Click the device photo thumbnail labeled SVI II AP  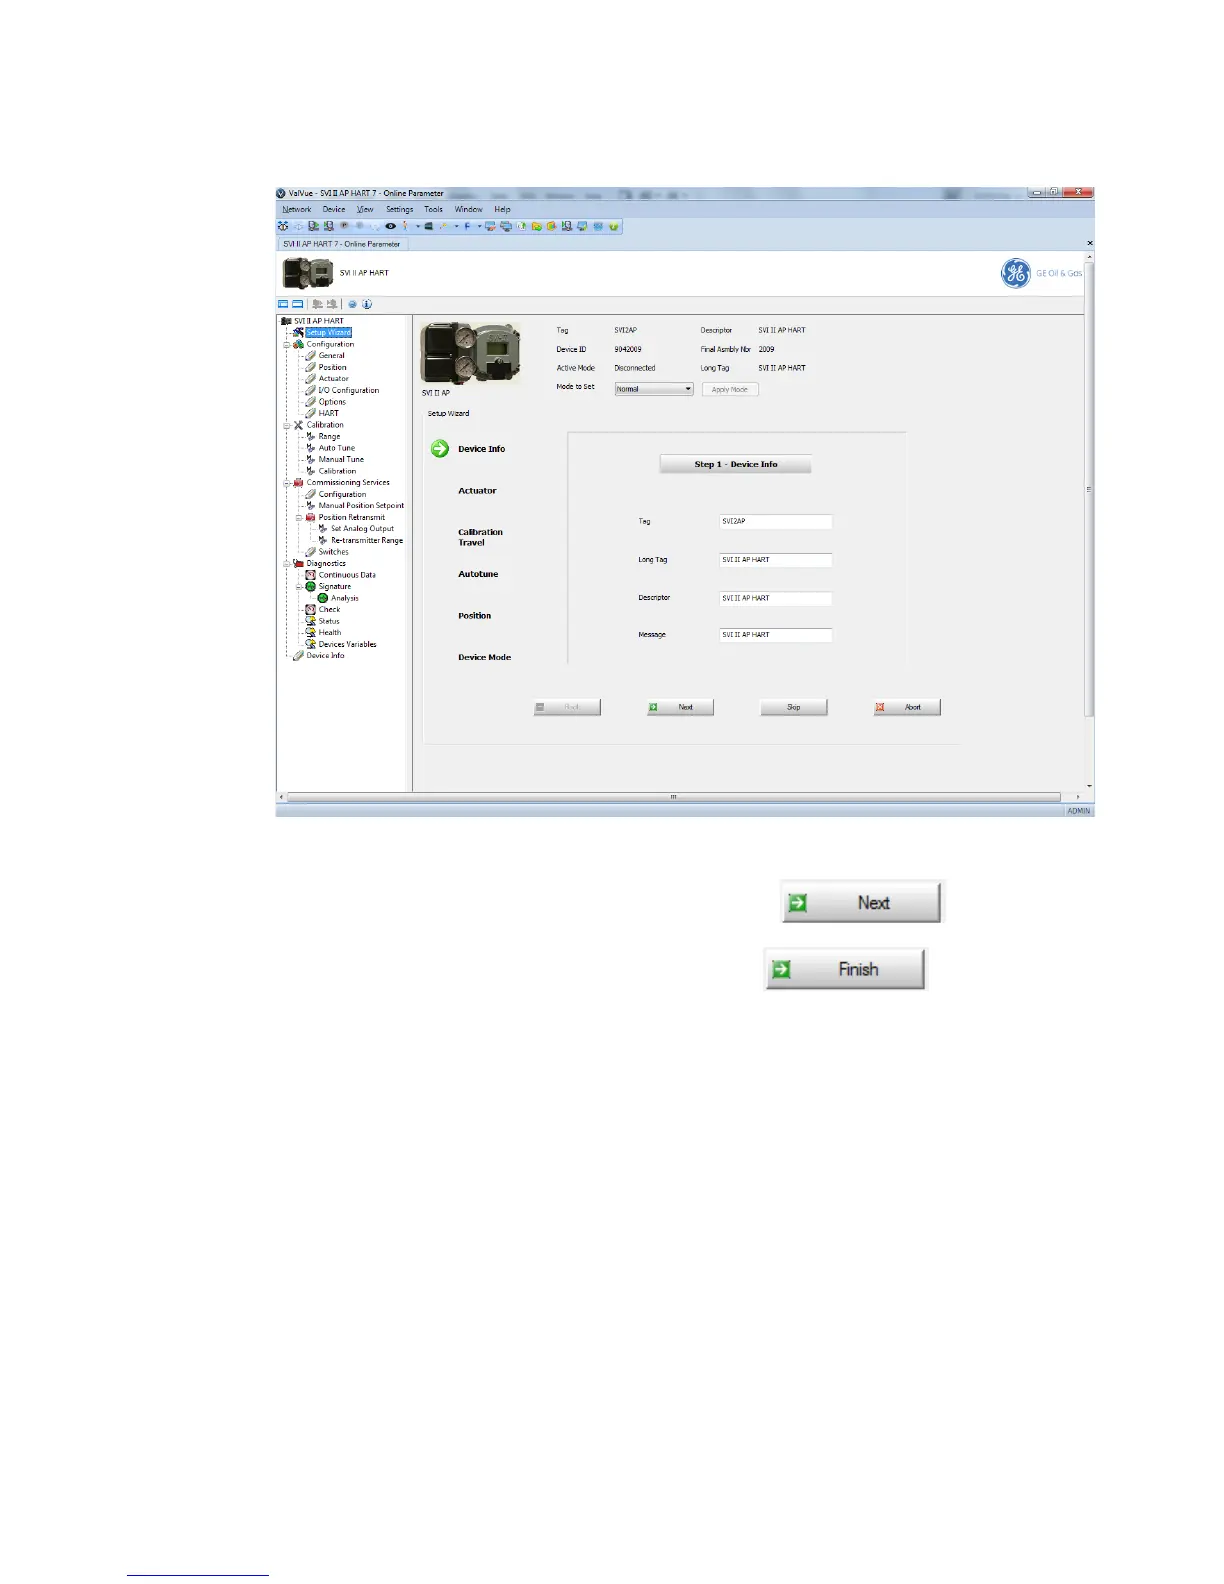pos(471,353)
